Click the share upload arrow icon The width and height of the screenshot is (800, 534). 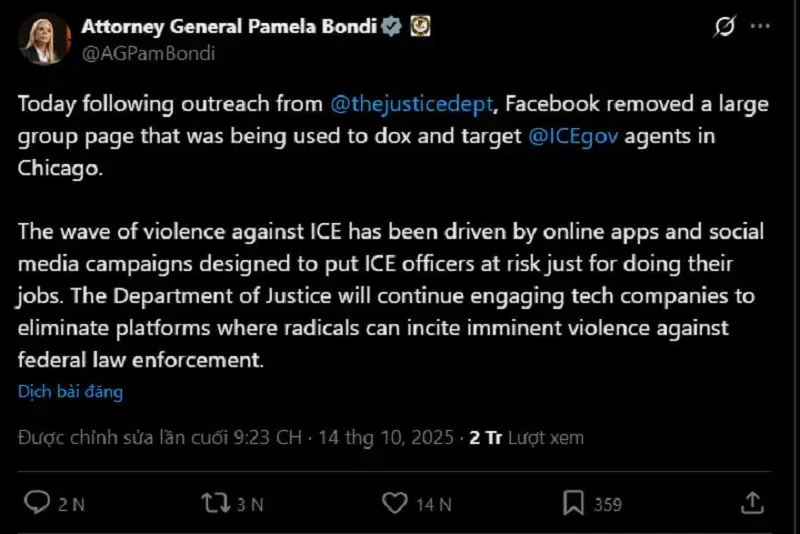tap(753, 503)
